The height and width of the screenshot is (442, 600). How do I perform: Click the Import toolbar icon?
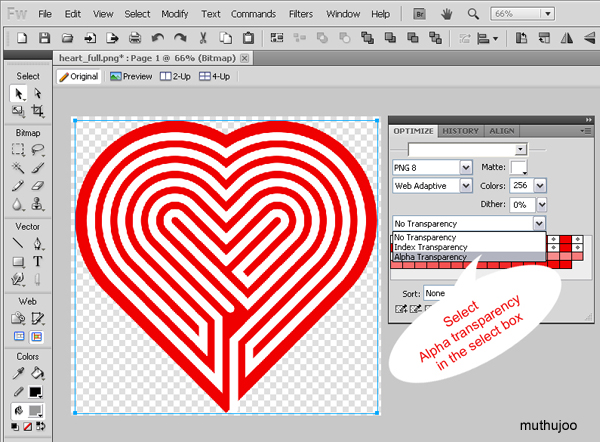click(x=90, y=38)
